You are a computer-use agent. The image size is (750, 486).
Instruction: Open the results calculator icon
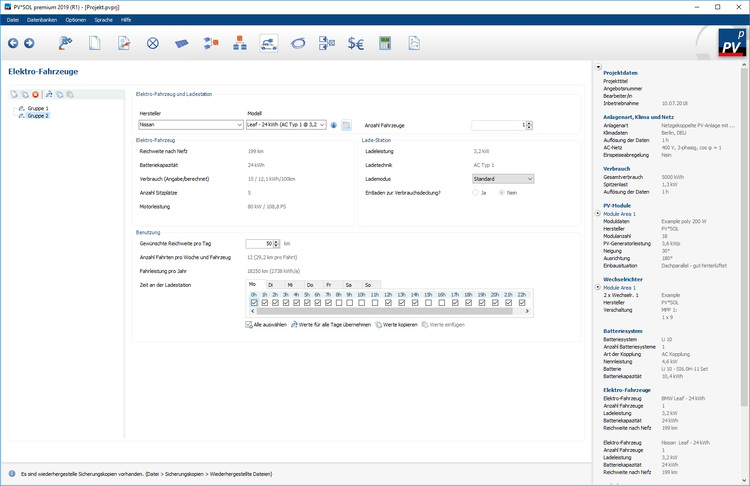pyautogui.click(x=384, y=43)
